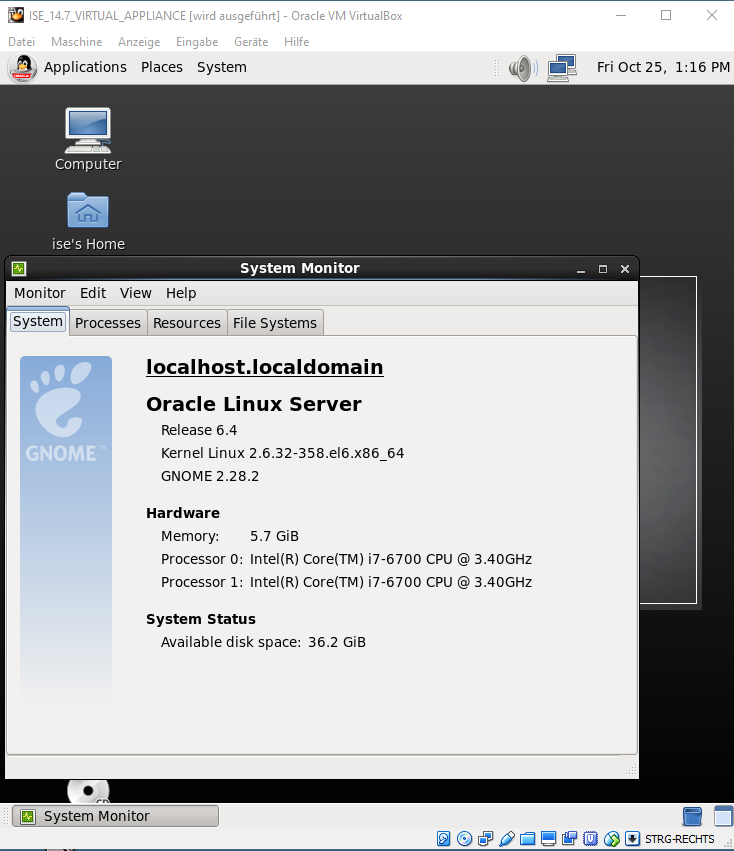
Task: Open the Monitor menu
Action: [x=40, y=293]
